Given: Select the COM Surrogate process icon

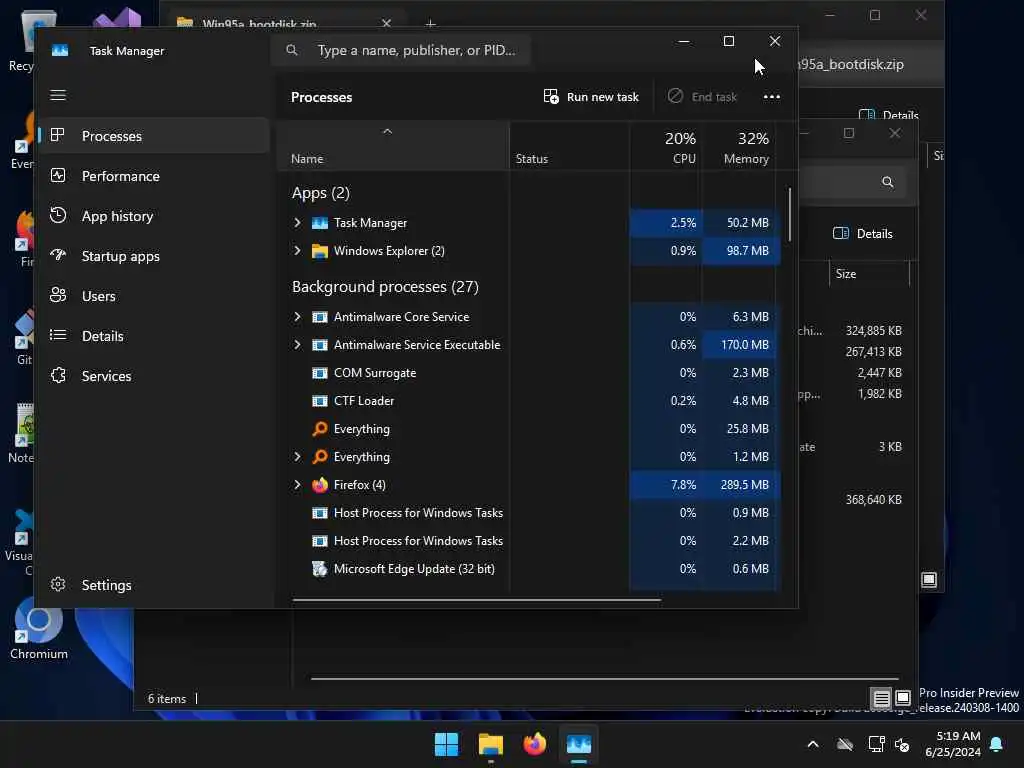Looking at the screenshot, I should click(x=319, y=373).
